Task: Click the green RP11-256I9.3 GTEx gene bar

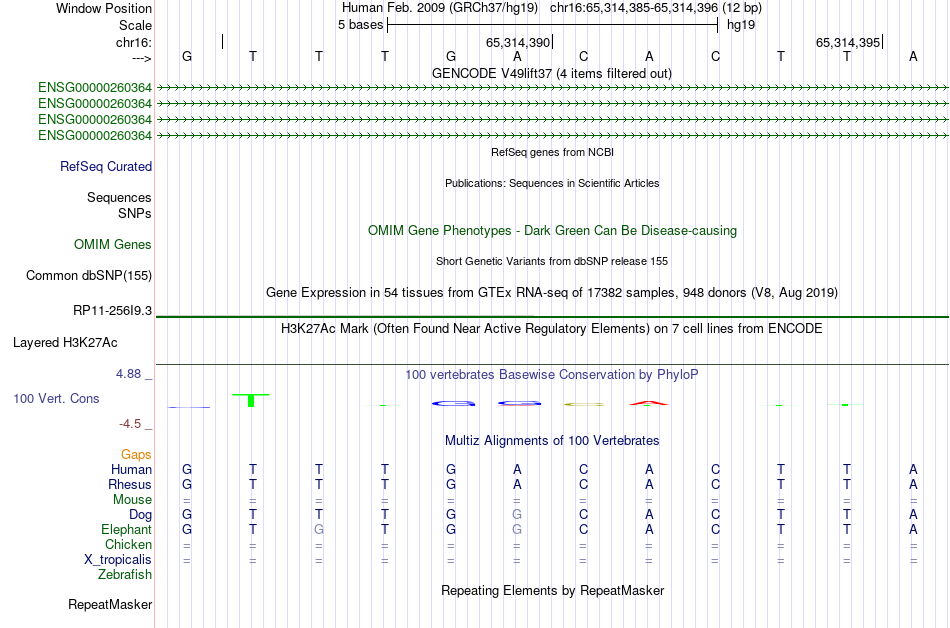Action: (x=552, y=317)
